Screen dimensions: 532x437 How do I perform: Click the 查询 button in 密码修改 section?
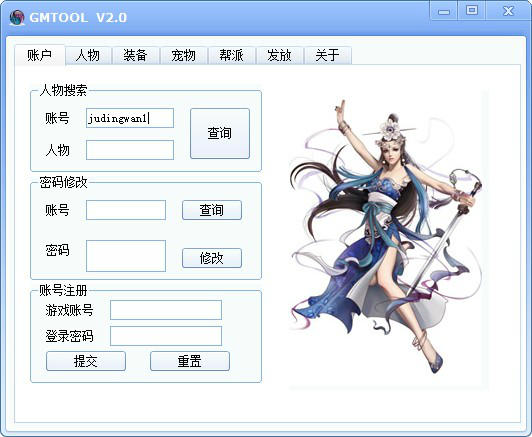pyautogui.click(x=212, y=210)
